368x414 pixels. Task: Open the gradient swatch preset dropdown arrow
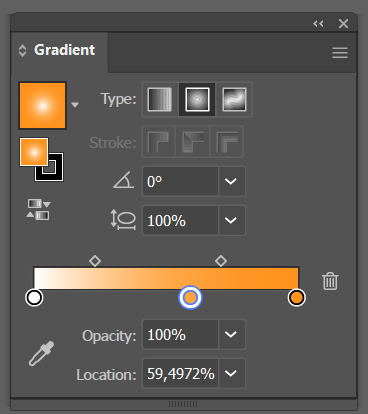75,105
